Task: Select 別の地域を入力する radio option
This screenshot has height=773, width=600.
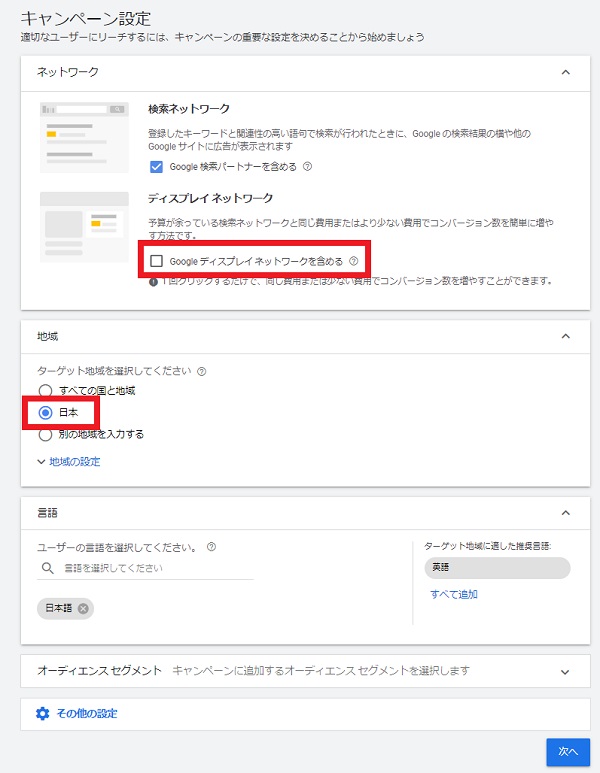Action: click(45, 434)
